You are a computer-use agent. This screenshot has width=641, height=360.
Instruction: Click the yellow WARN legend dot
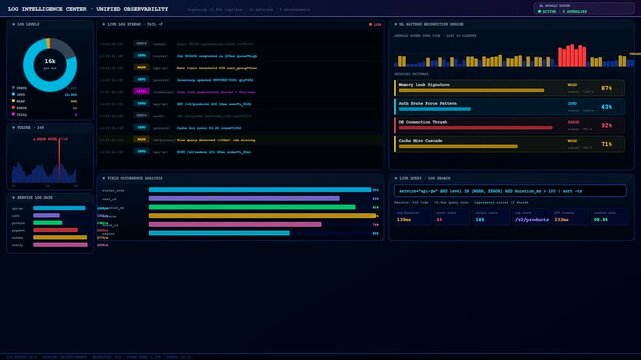(13, 101)
